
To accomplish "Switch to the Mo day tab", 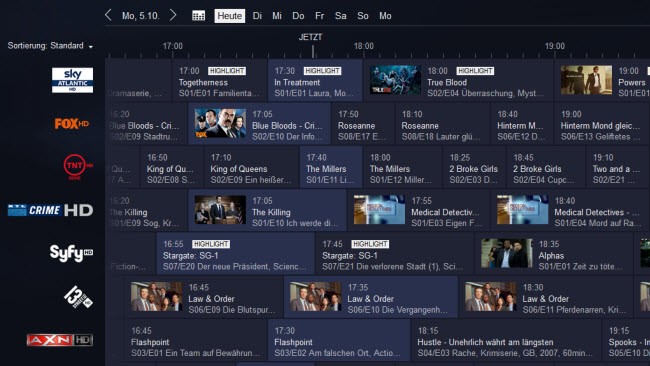I will pos(385,16).
